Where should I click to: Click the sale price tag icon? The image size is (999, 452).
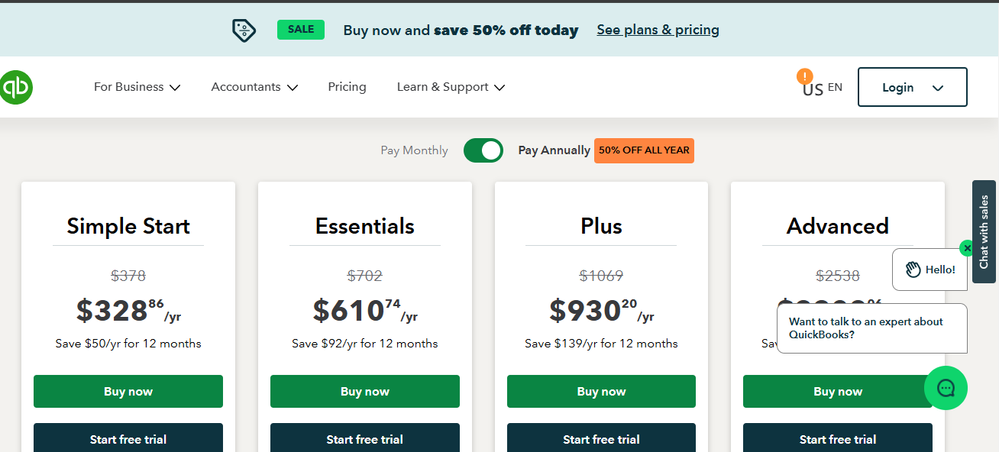tap(244, 30)
